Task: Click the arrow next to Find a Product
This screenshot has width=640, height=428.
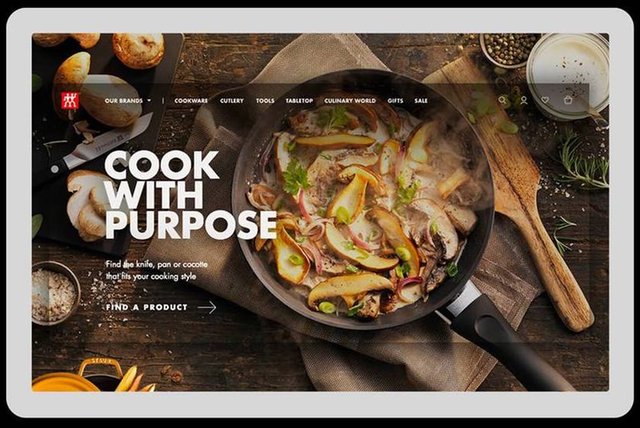Action: click(x=207, y=307)
